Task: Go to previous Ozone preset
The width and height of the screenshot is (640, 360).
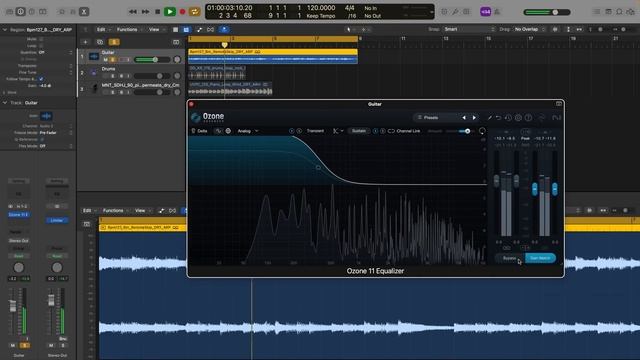Action: pos(464,118)
